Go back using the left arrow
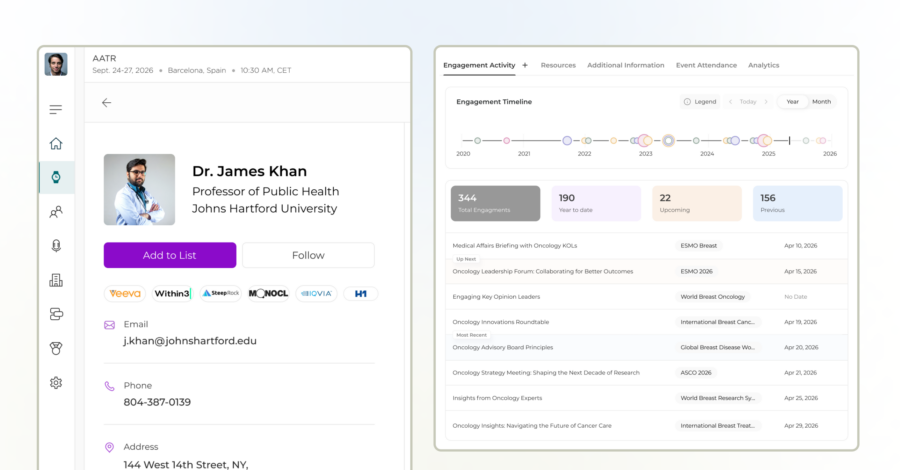Image resolution: width=900 pixels, height=470 pixels. coord(106,103)
